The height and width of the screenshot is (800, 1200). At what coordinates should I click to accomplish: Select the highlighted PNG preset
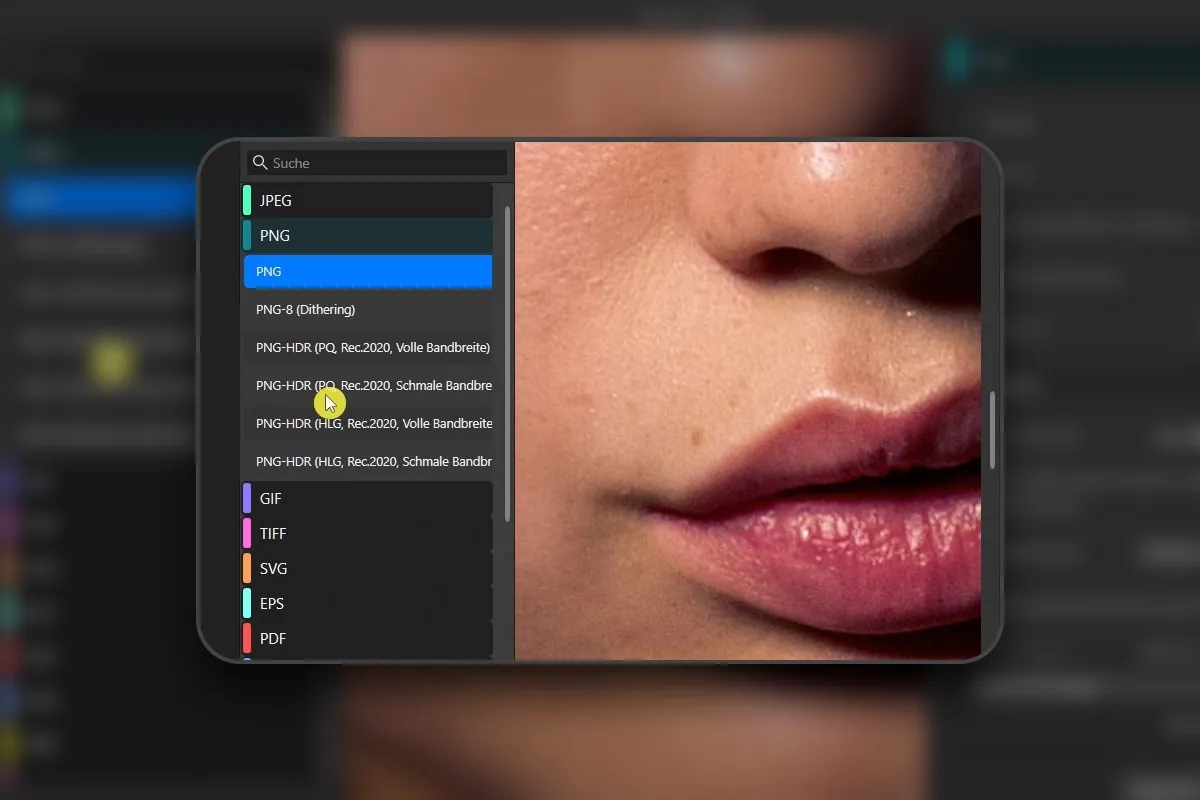coord(368,272)
